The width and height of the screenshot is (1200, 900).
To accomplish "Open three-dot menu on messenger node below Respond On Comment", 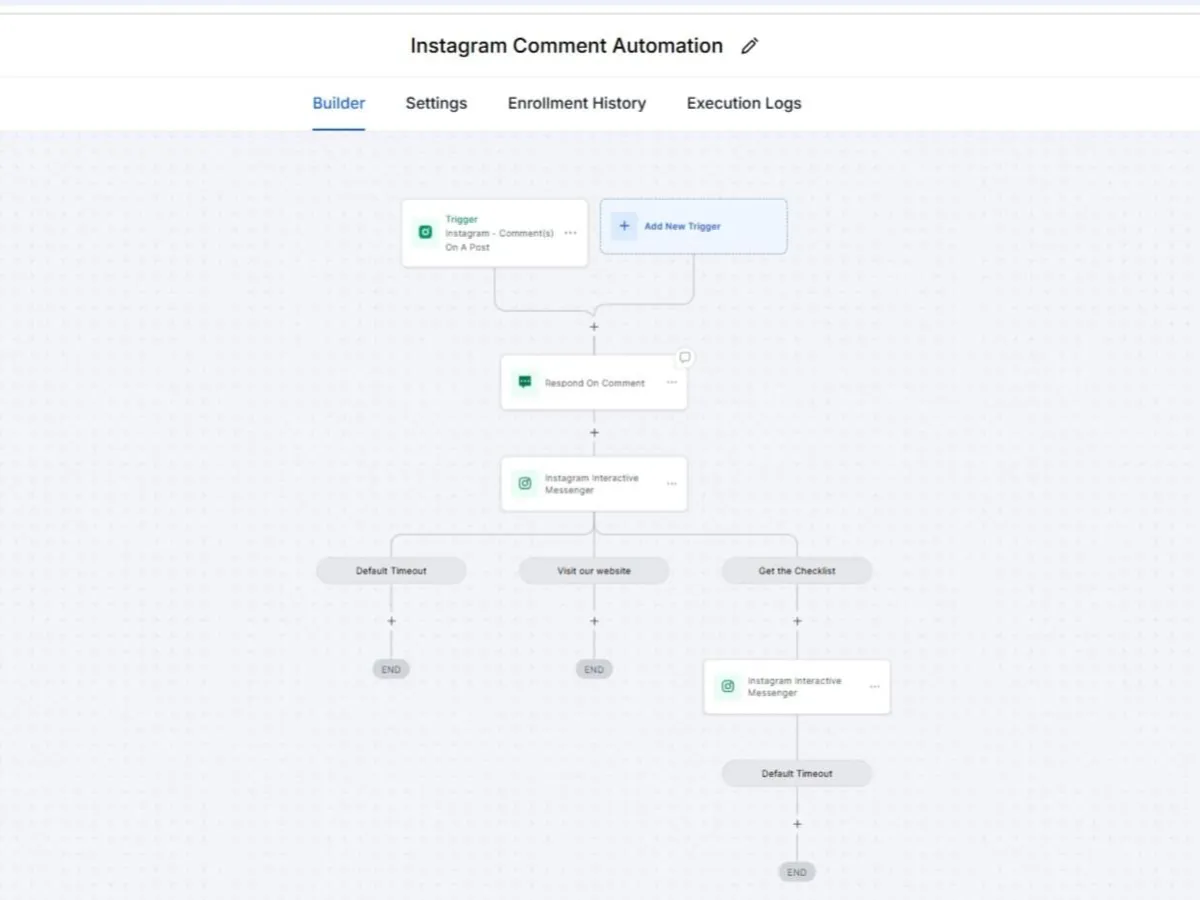I will (x=671, y=484).
